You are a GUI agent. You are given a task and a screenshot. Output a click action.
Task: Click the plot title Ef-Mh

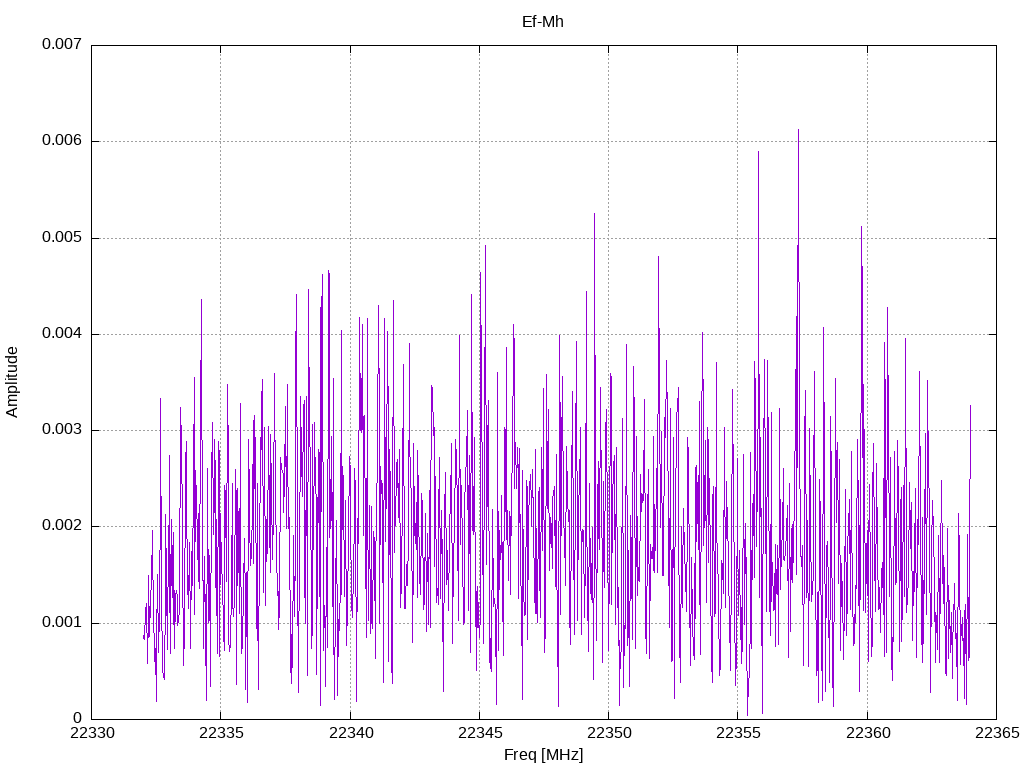pyautogui.click(x=543, y=21)
